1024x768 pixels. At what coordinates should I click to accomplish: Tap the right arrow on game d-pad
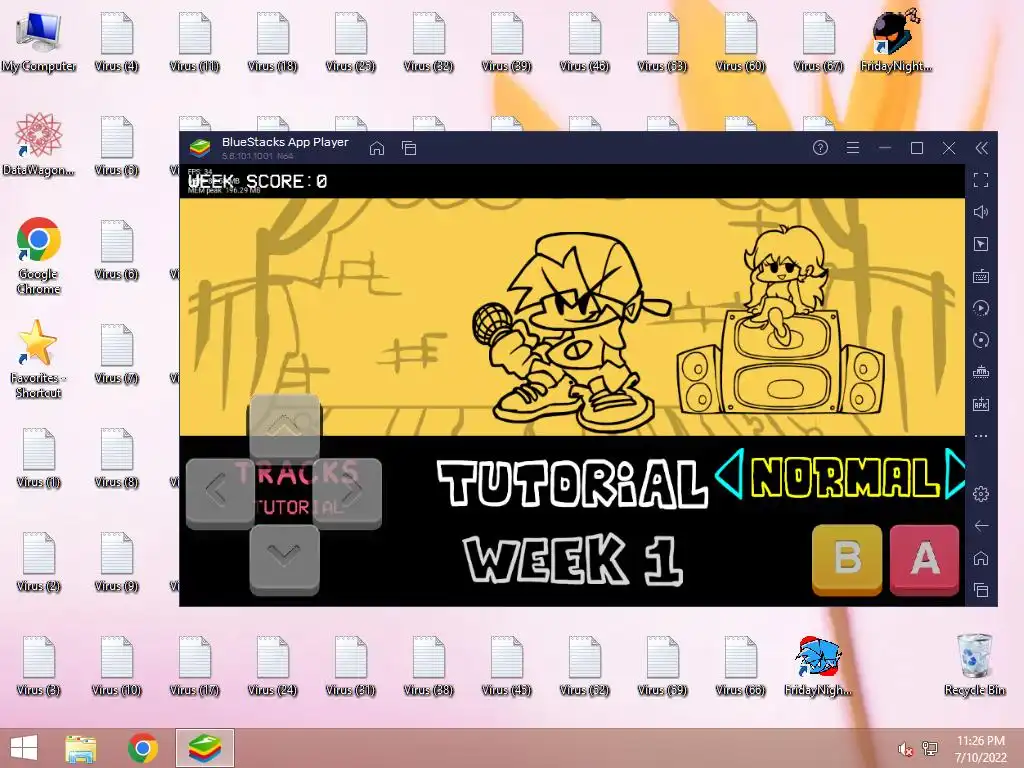pos(348,492)
